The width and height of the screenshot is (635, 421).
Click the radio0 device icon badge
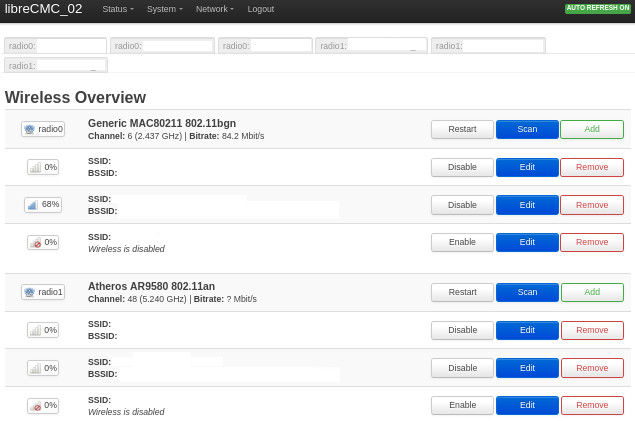[x=43, y=129]
